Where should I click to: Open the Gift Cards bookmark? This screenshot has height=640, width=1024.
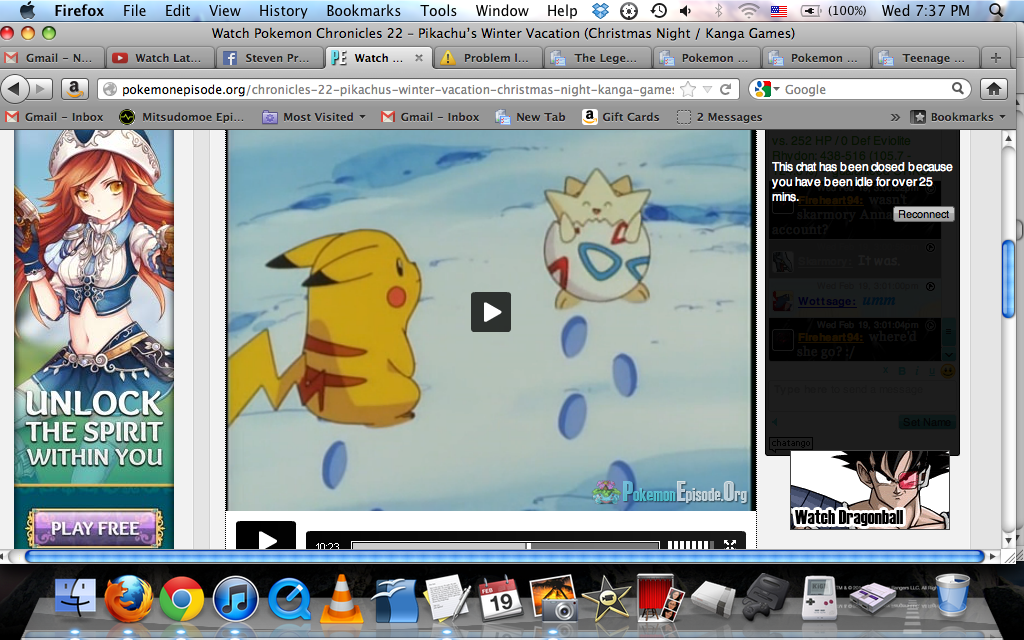click(620, 117)
